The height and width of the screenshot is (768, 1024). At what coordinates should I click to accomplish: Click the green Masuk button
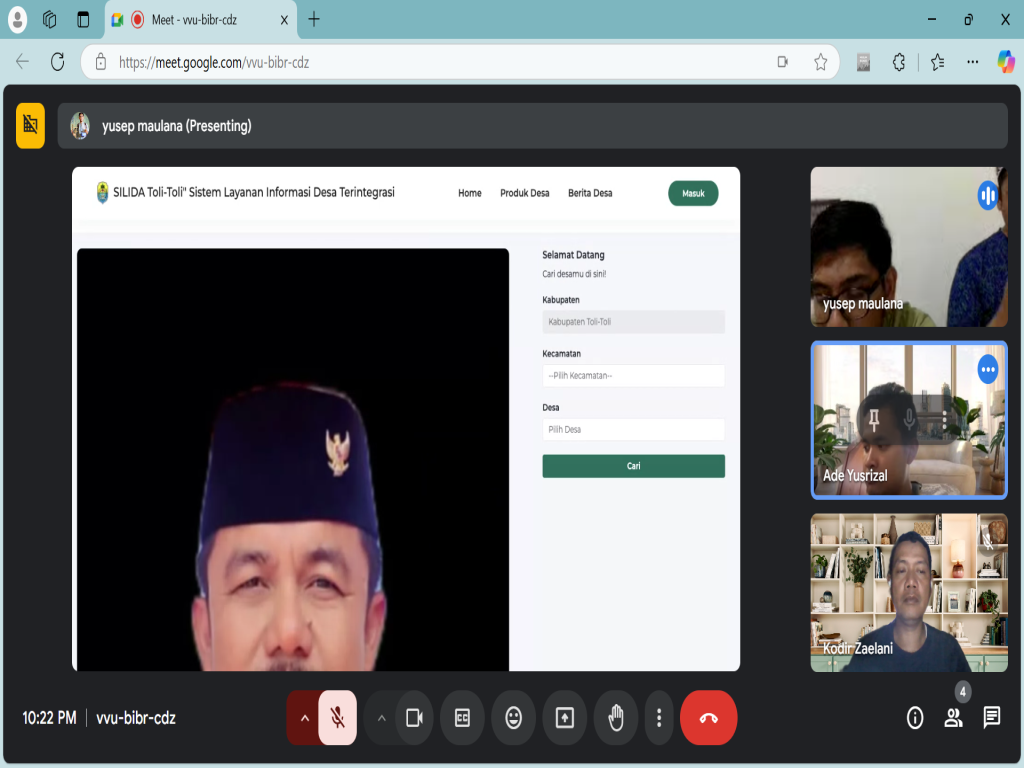click(x=693, y=193)
